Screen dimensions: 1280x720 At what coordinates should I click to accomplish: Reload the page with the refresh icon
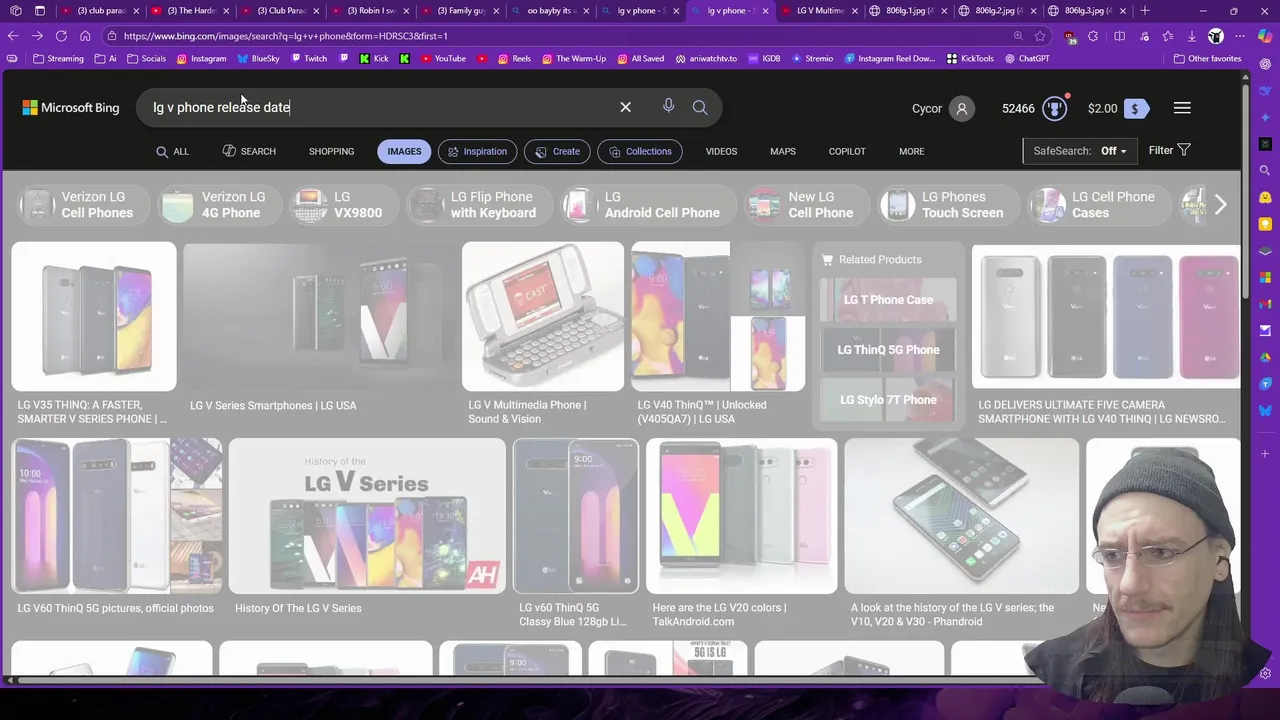click(x=61, y=36)
